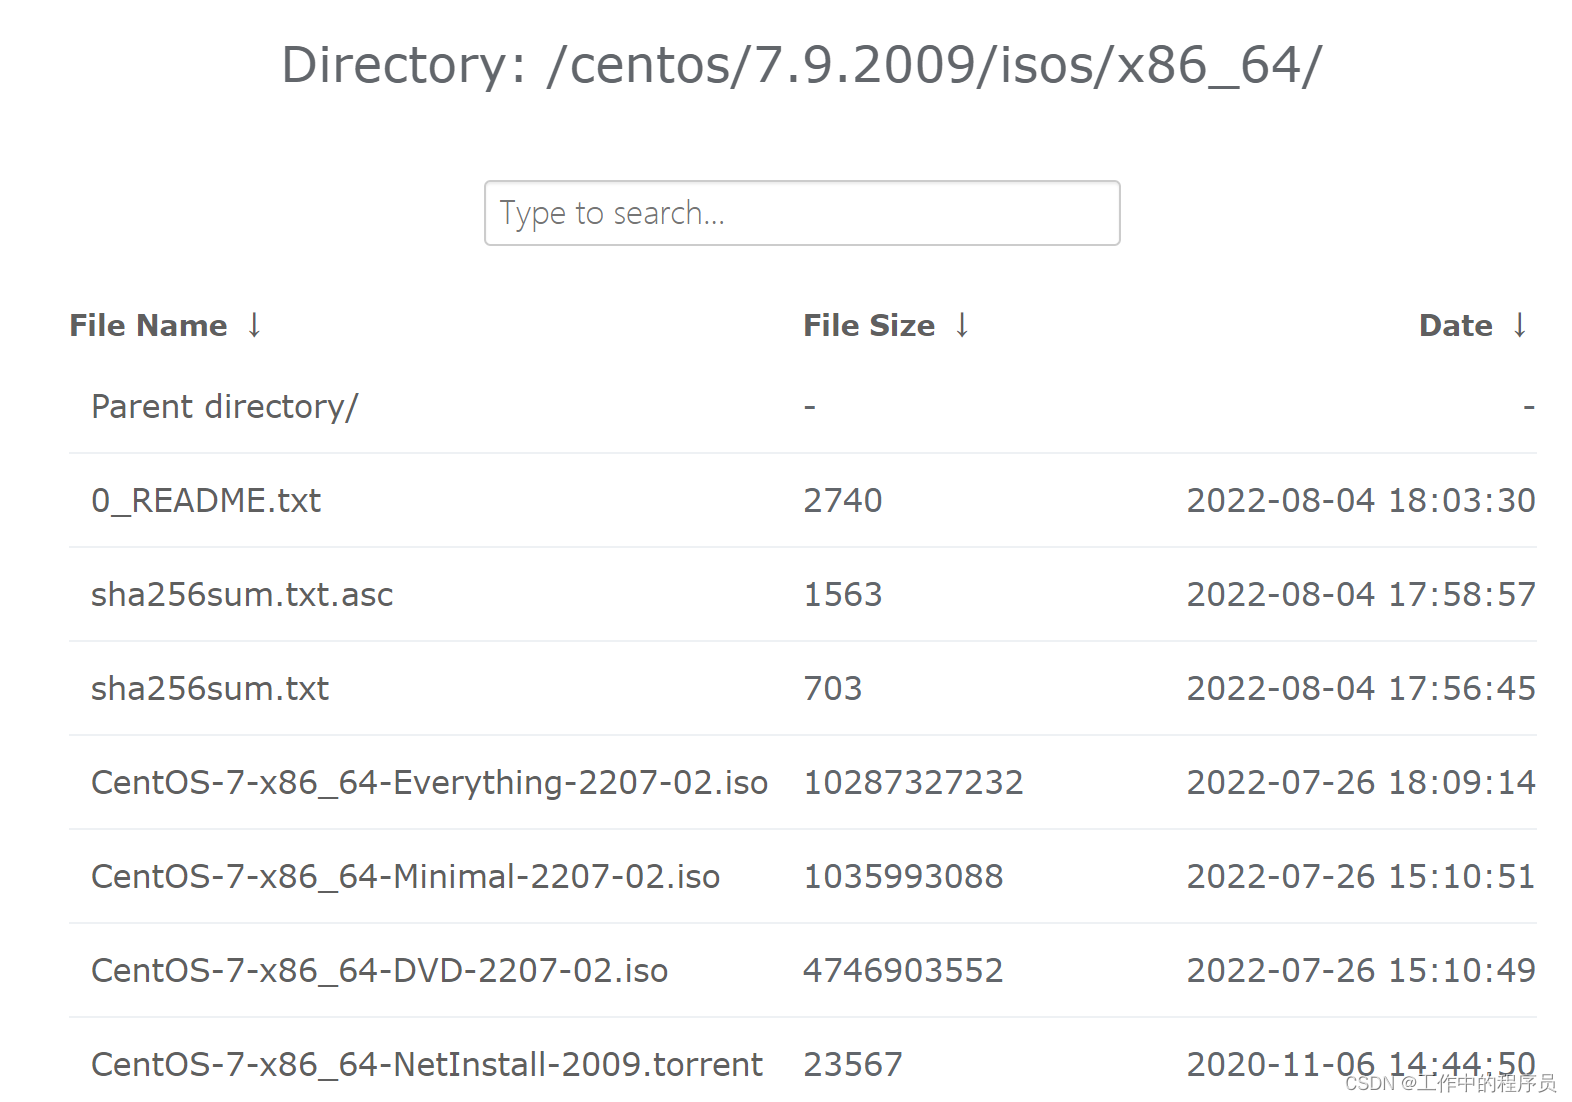Select the file size 2740
This screenshot has height=1102, width=1572.
pos(843,501)
